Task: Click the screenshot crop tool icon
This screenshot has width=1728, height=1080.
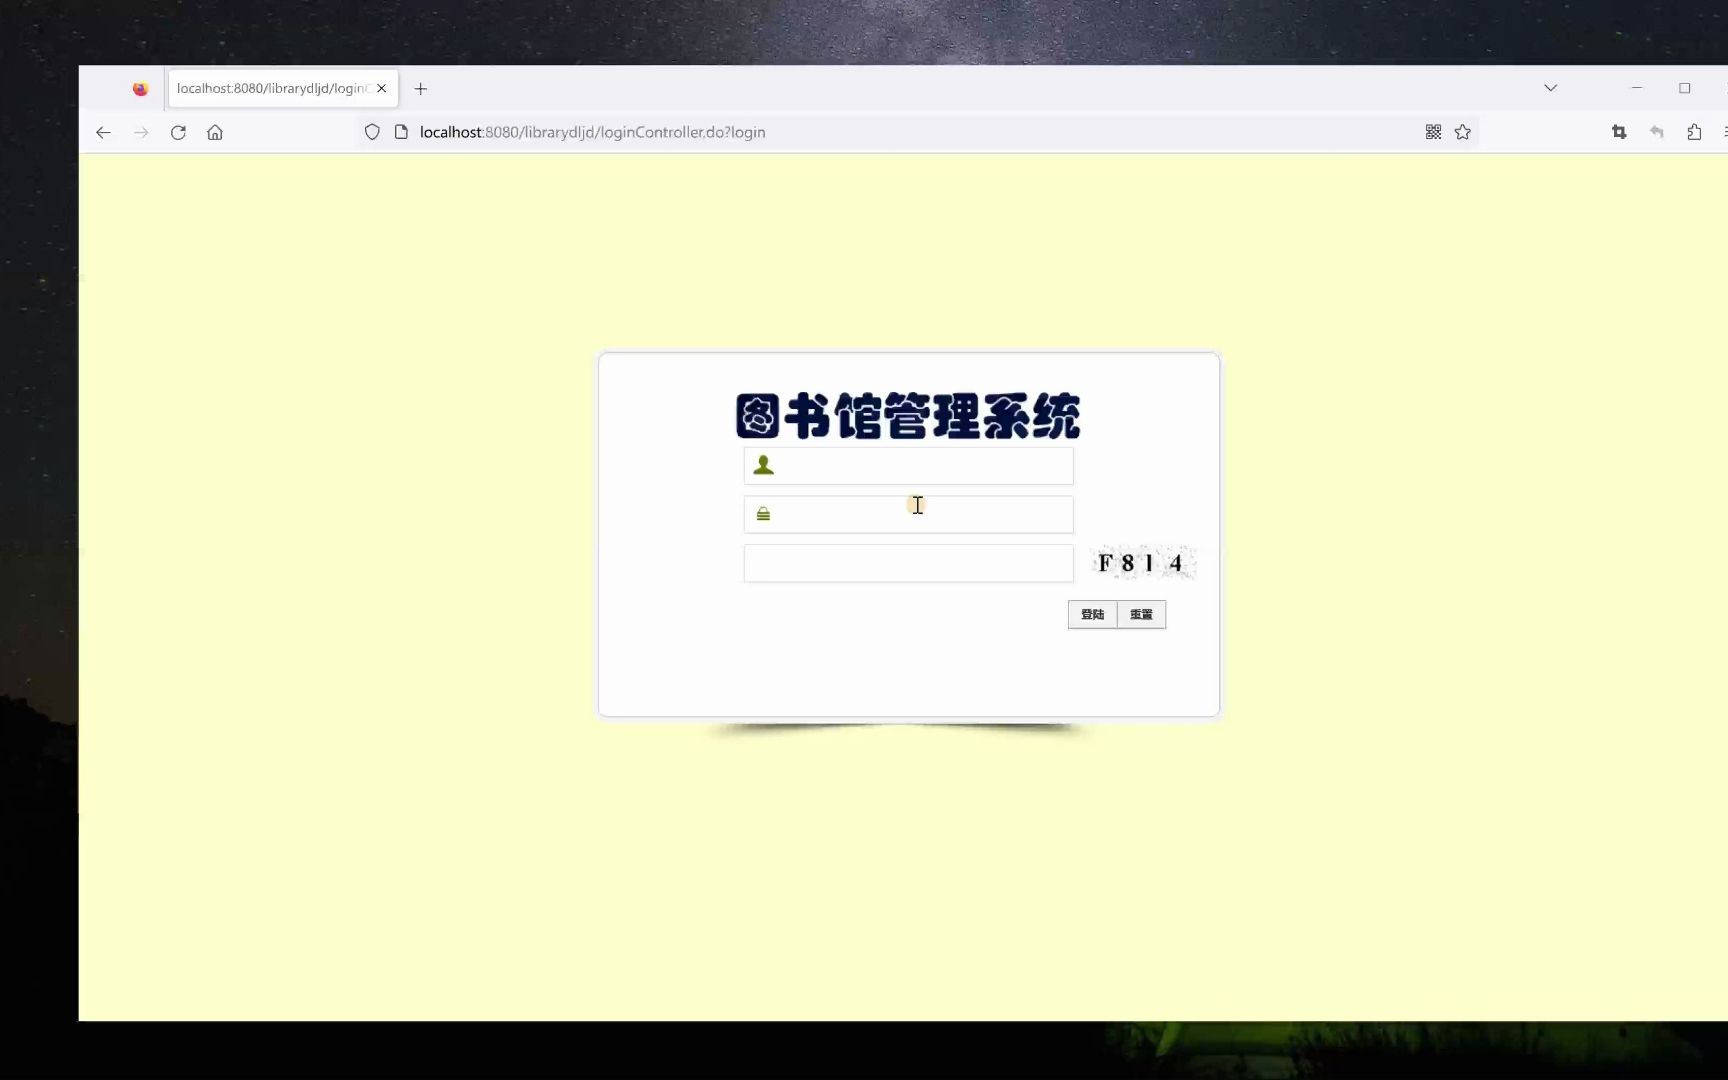Action: [1619, 131]
